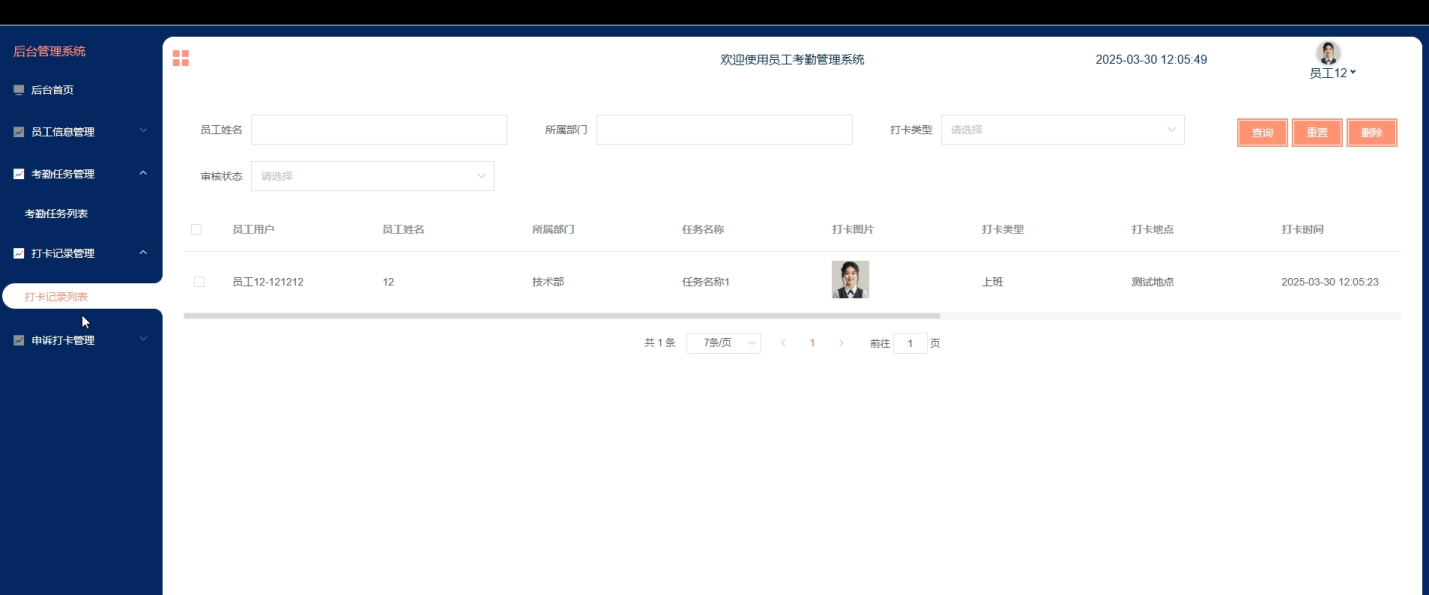Click the 员工信息管理 sidebar icon

point(19,132)
